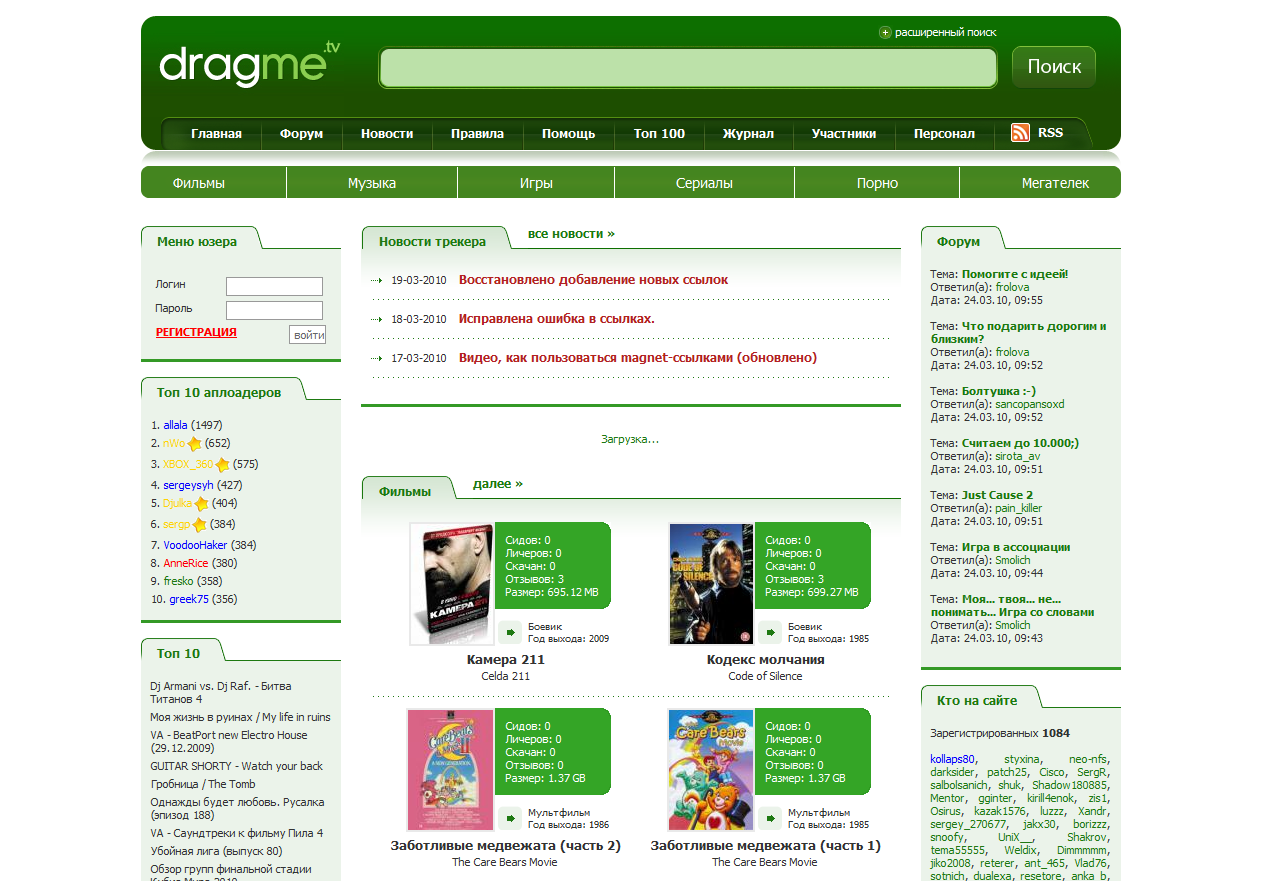Open uploader VoodooHaker profile

click(x=195, y=545)
